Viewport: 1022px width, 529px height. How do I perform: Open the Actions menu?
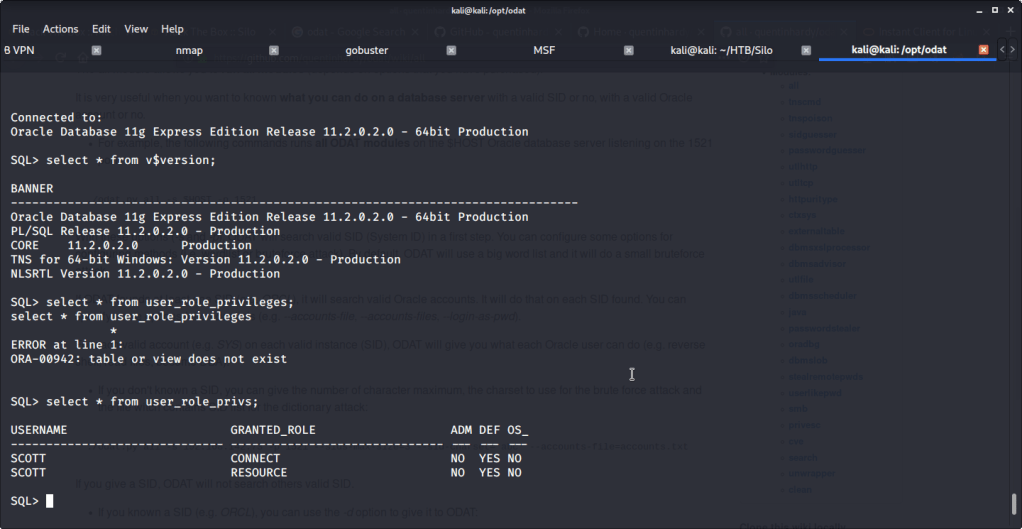tap(60, 29)
